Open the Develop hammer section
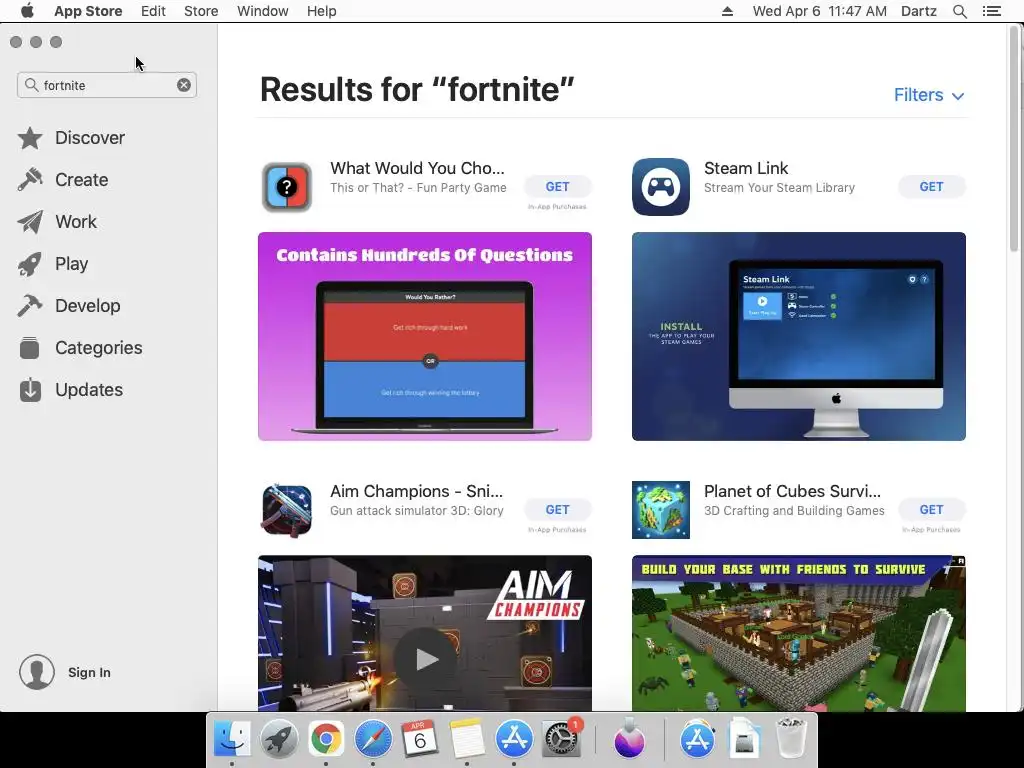Image resolution: width=1024 pixels, height=768 pixels. pyautogui.click(x=69, y=306)
